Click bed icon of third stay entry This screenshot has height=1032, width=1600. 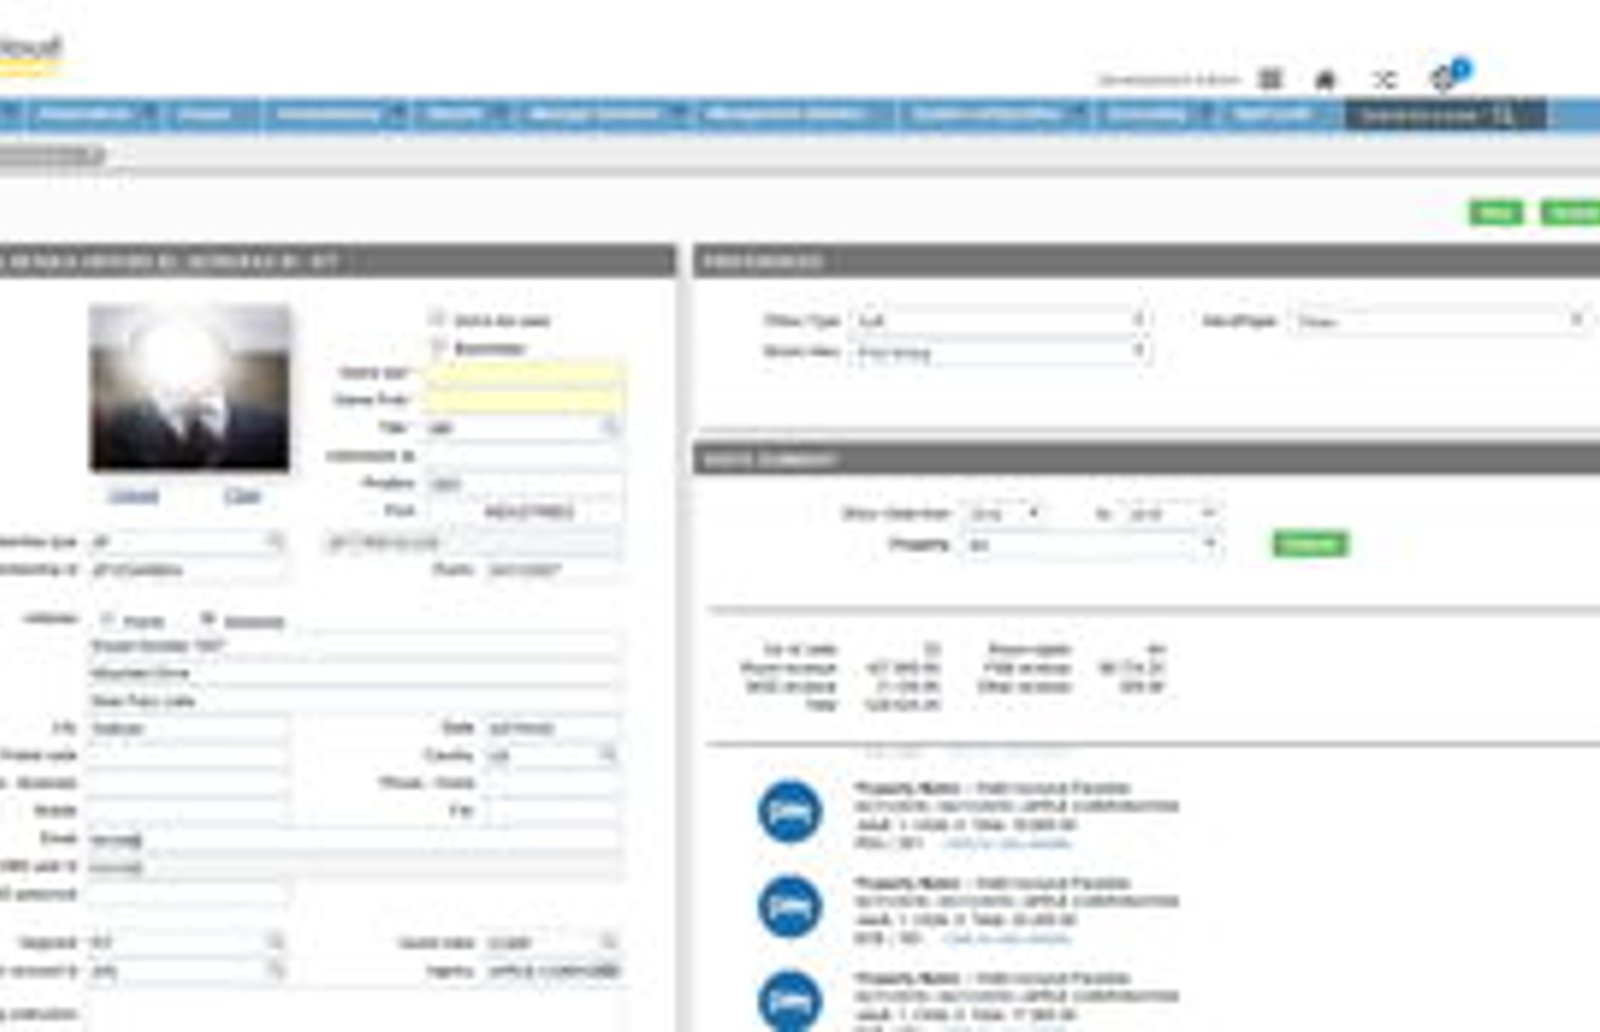790,1000
